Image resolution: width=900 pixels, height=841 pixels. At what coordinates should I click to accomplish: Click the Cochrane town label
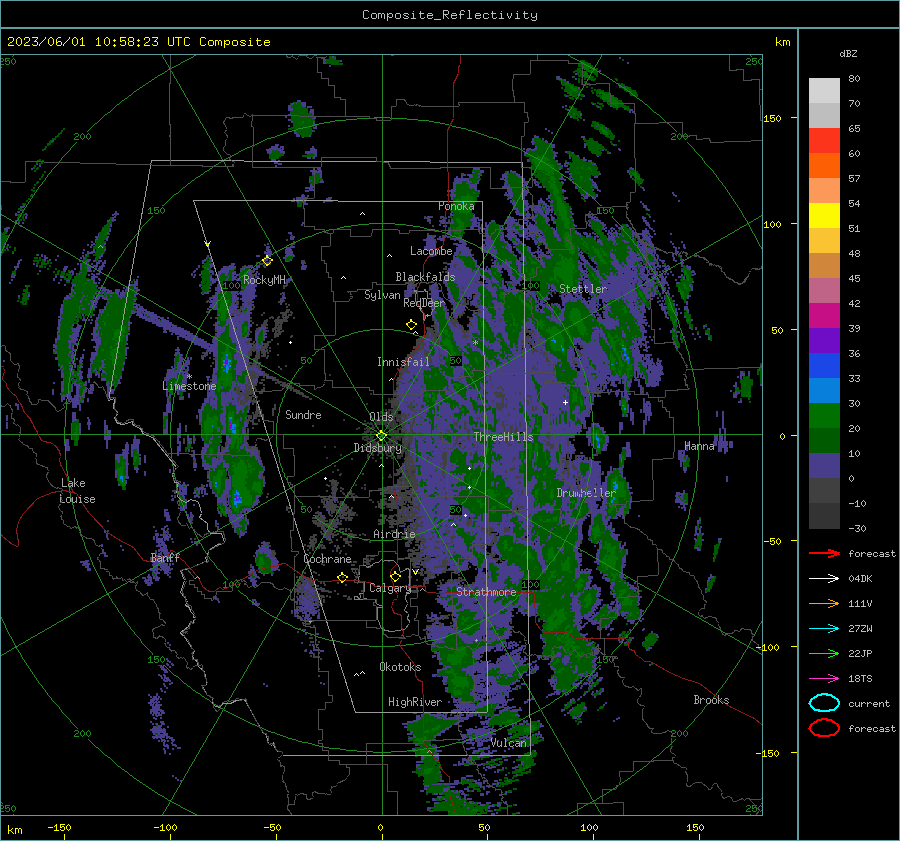(327, 559)
